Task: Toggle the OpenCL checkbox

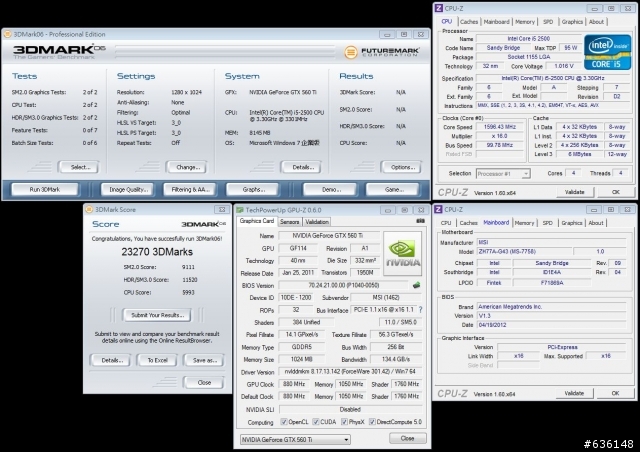Action: point(284,422)
